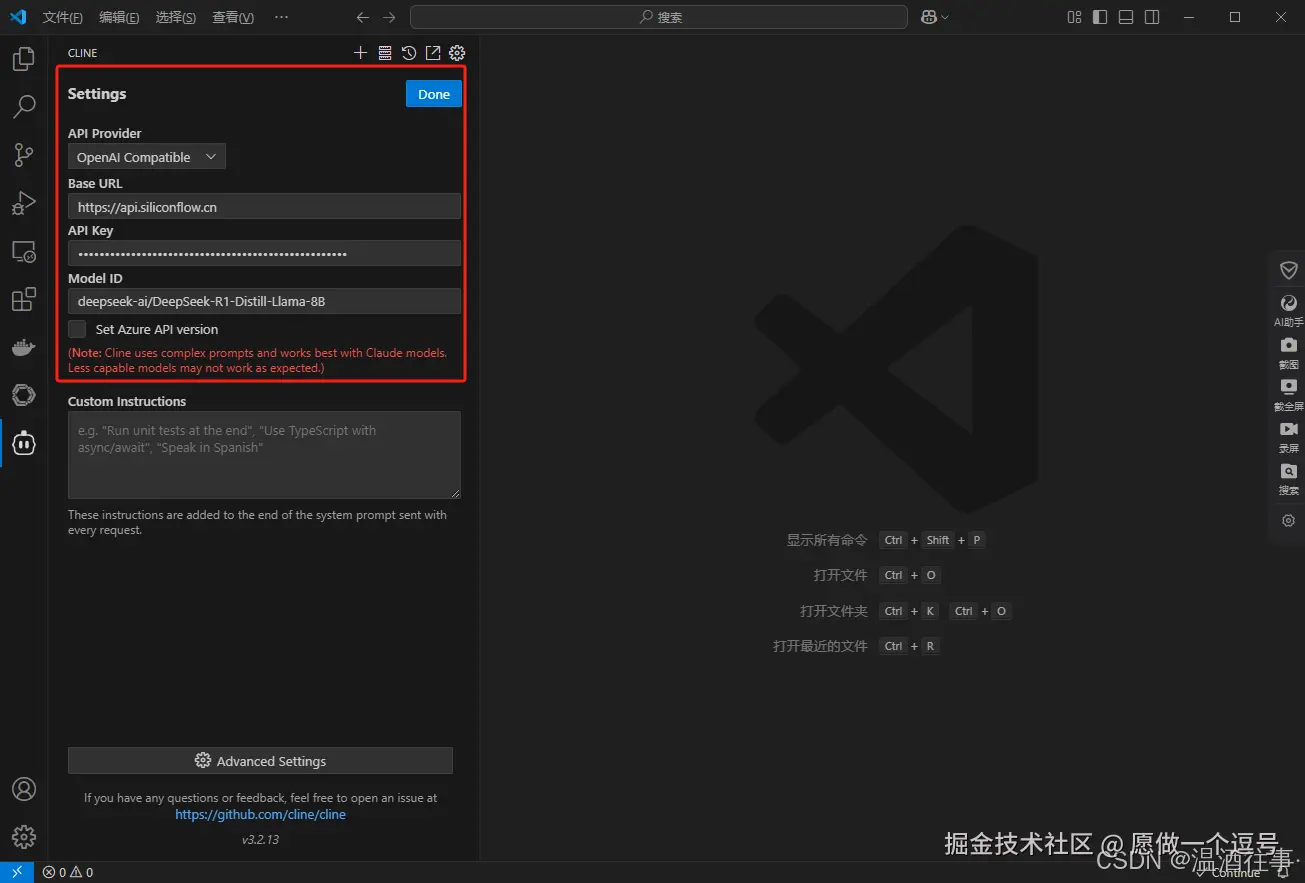Edit the Custom Instructions text area
The width and height of the screenshot is (1305, 883).
click(x=264, y=455)
